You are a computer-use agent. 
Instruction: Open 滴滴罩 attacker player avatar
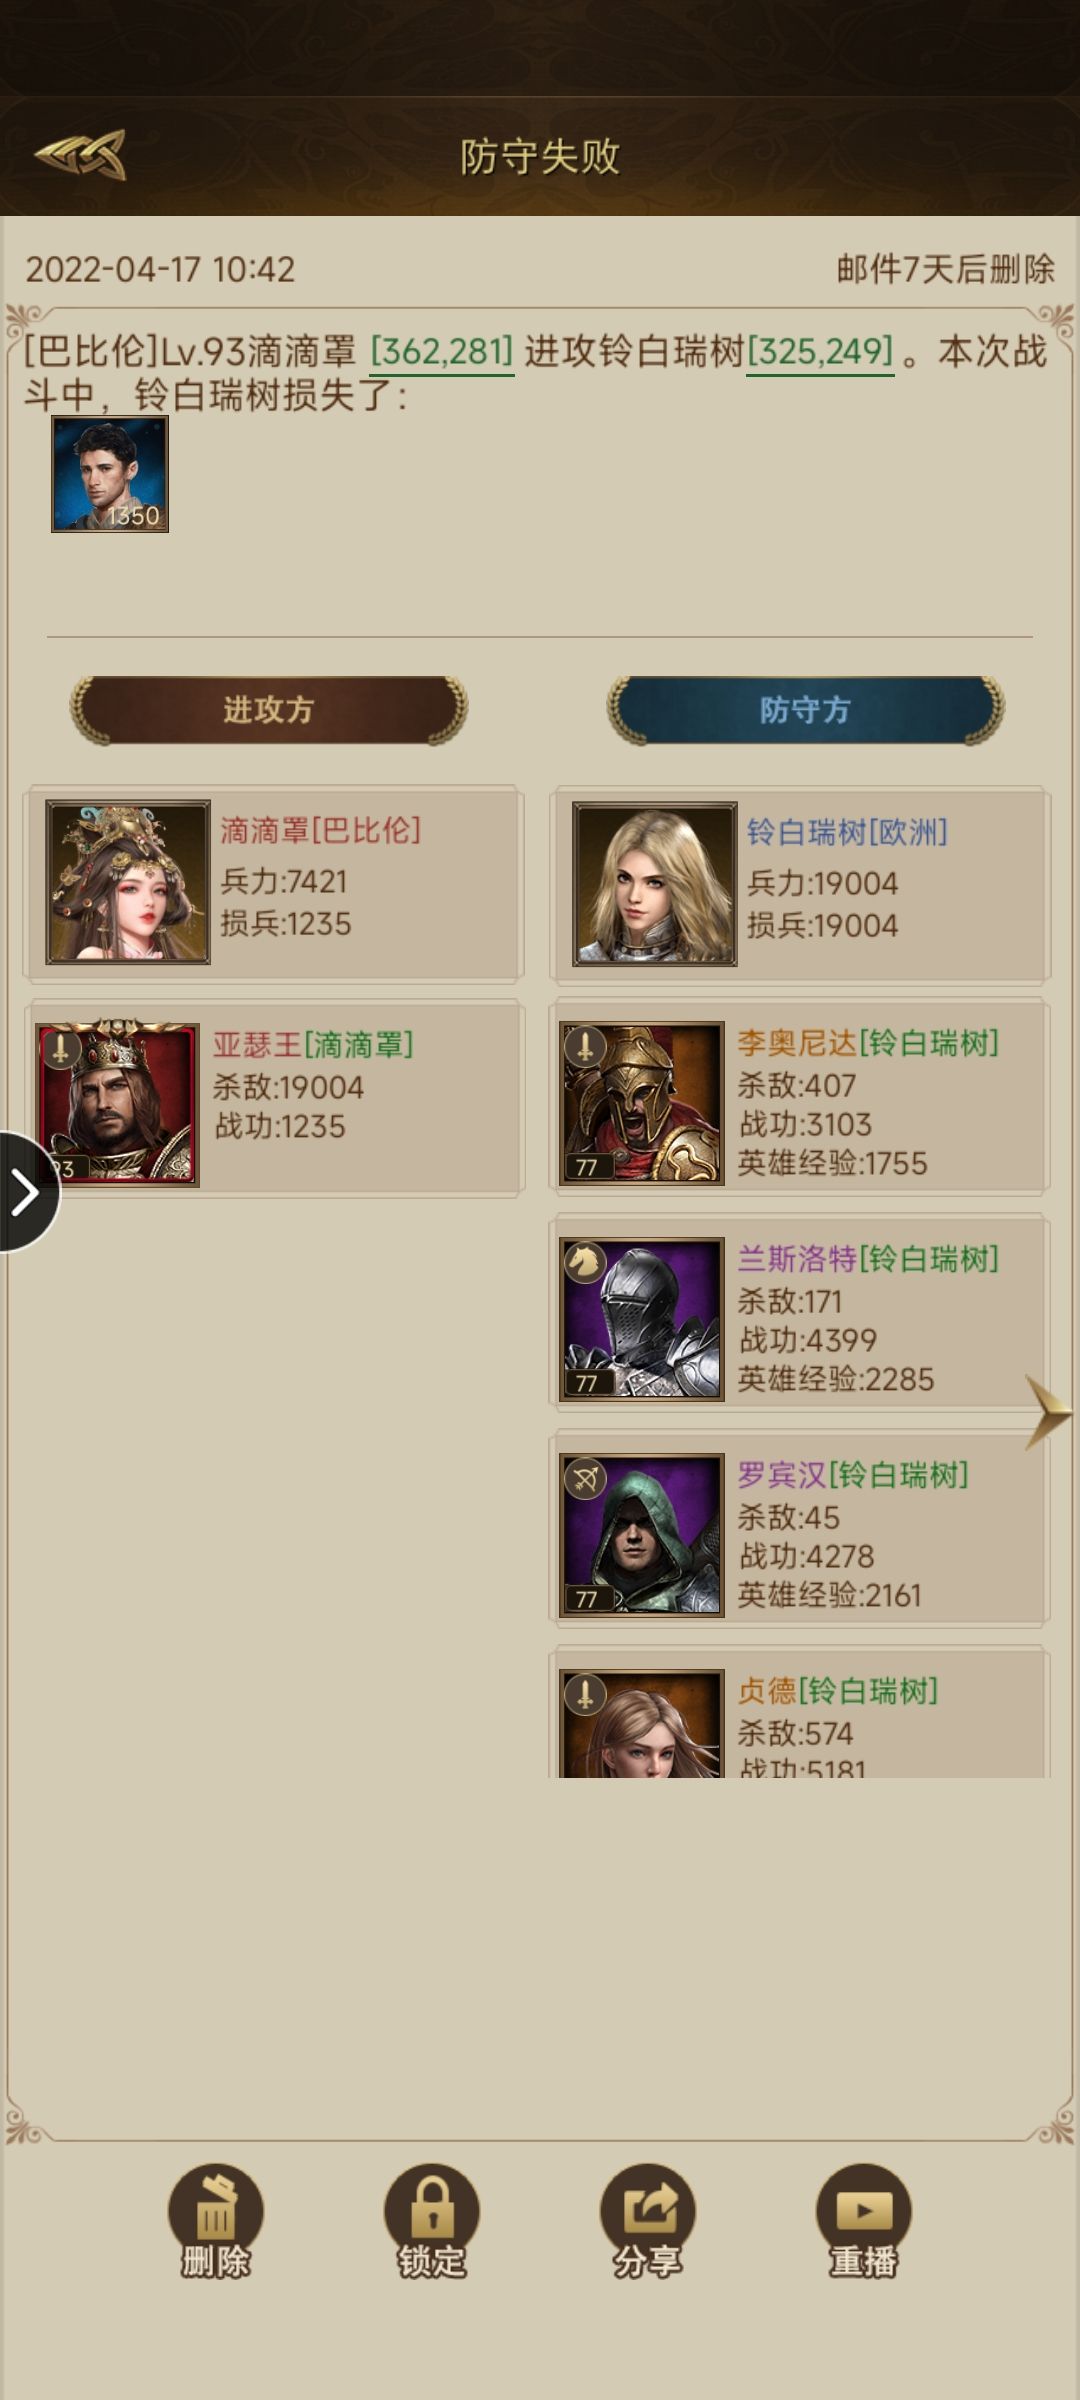[x=128, y=882]
